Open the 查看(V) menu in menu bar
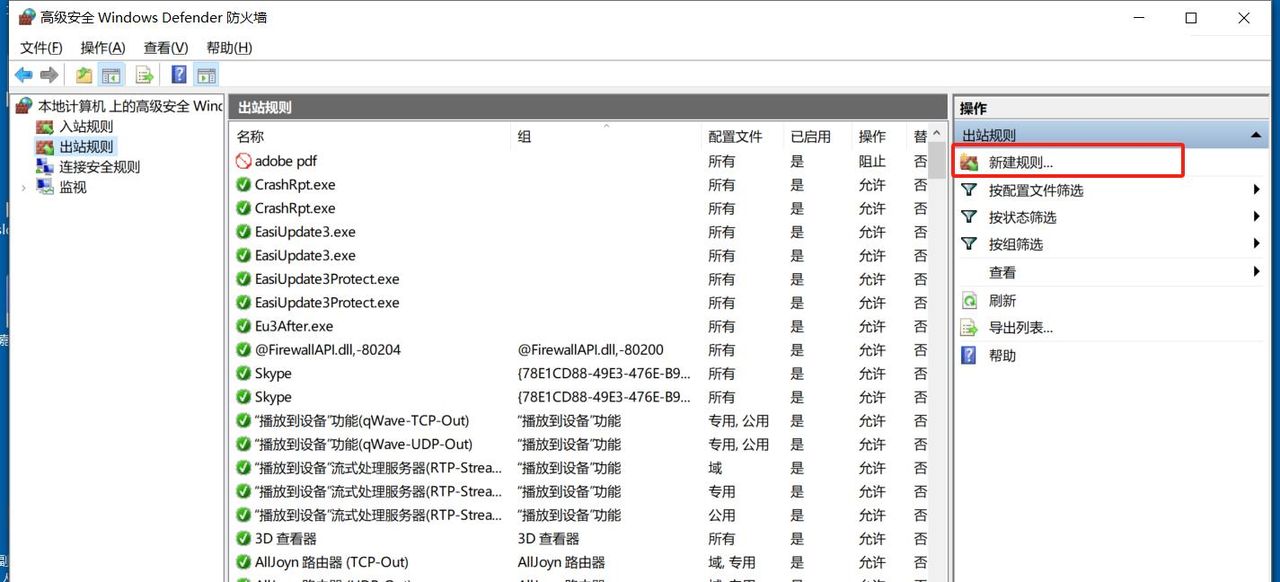This screenshot has width=1280, height=582. pos(166,48)
